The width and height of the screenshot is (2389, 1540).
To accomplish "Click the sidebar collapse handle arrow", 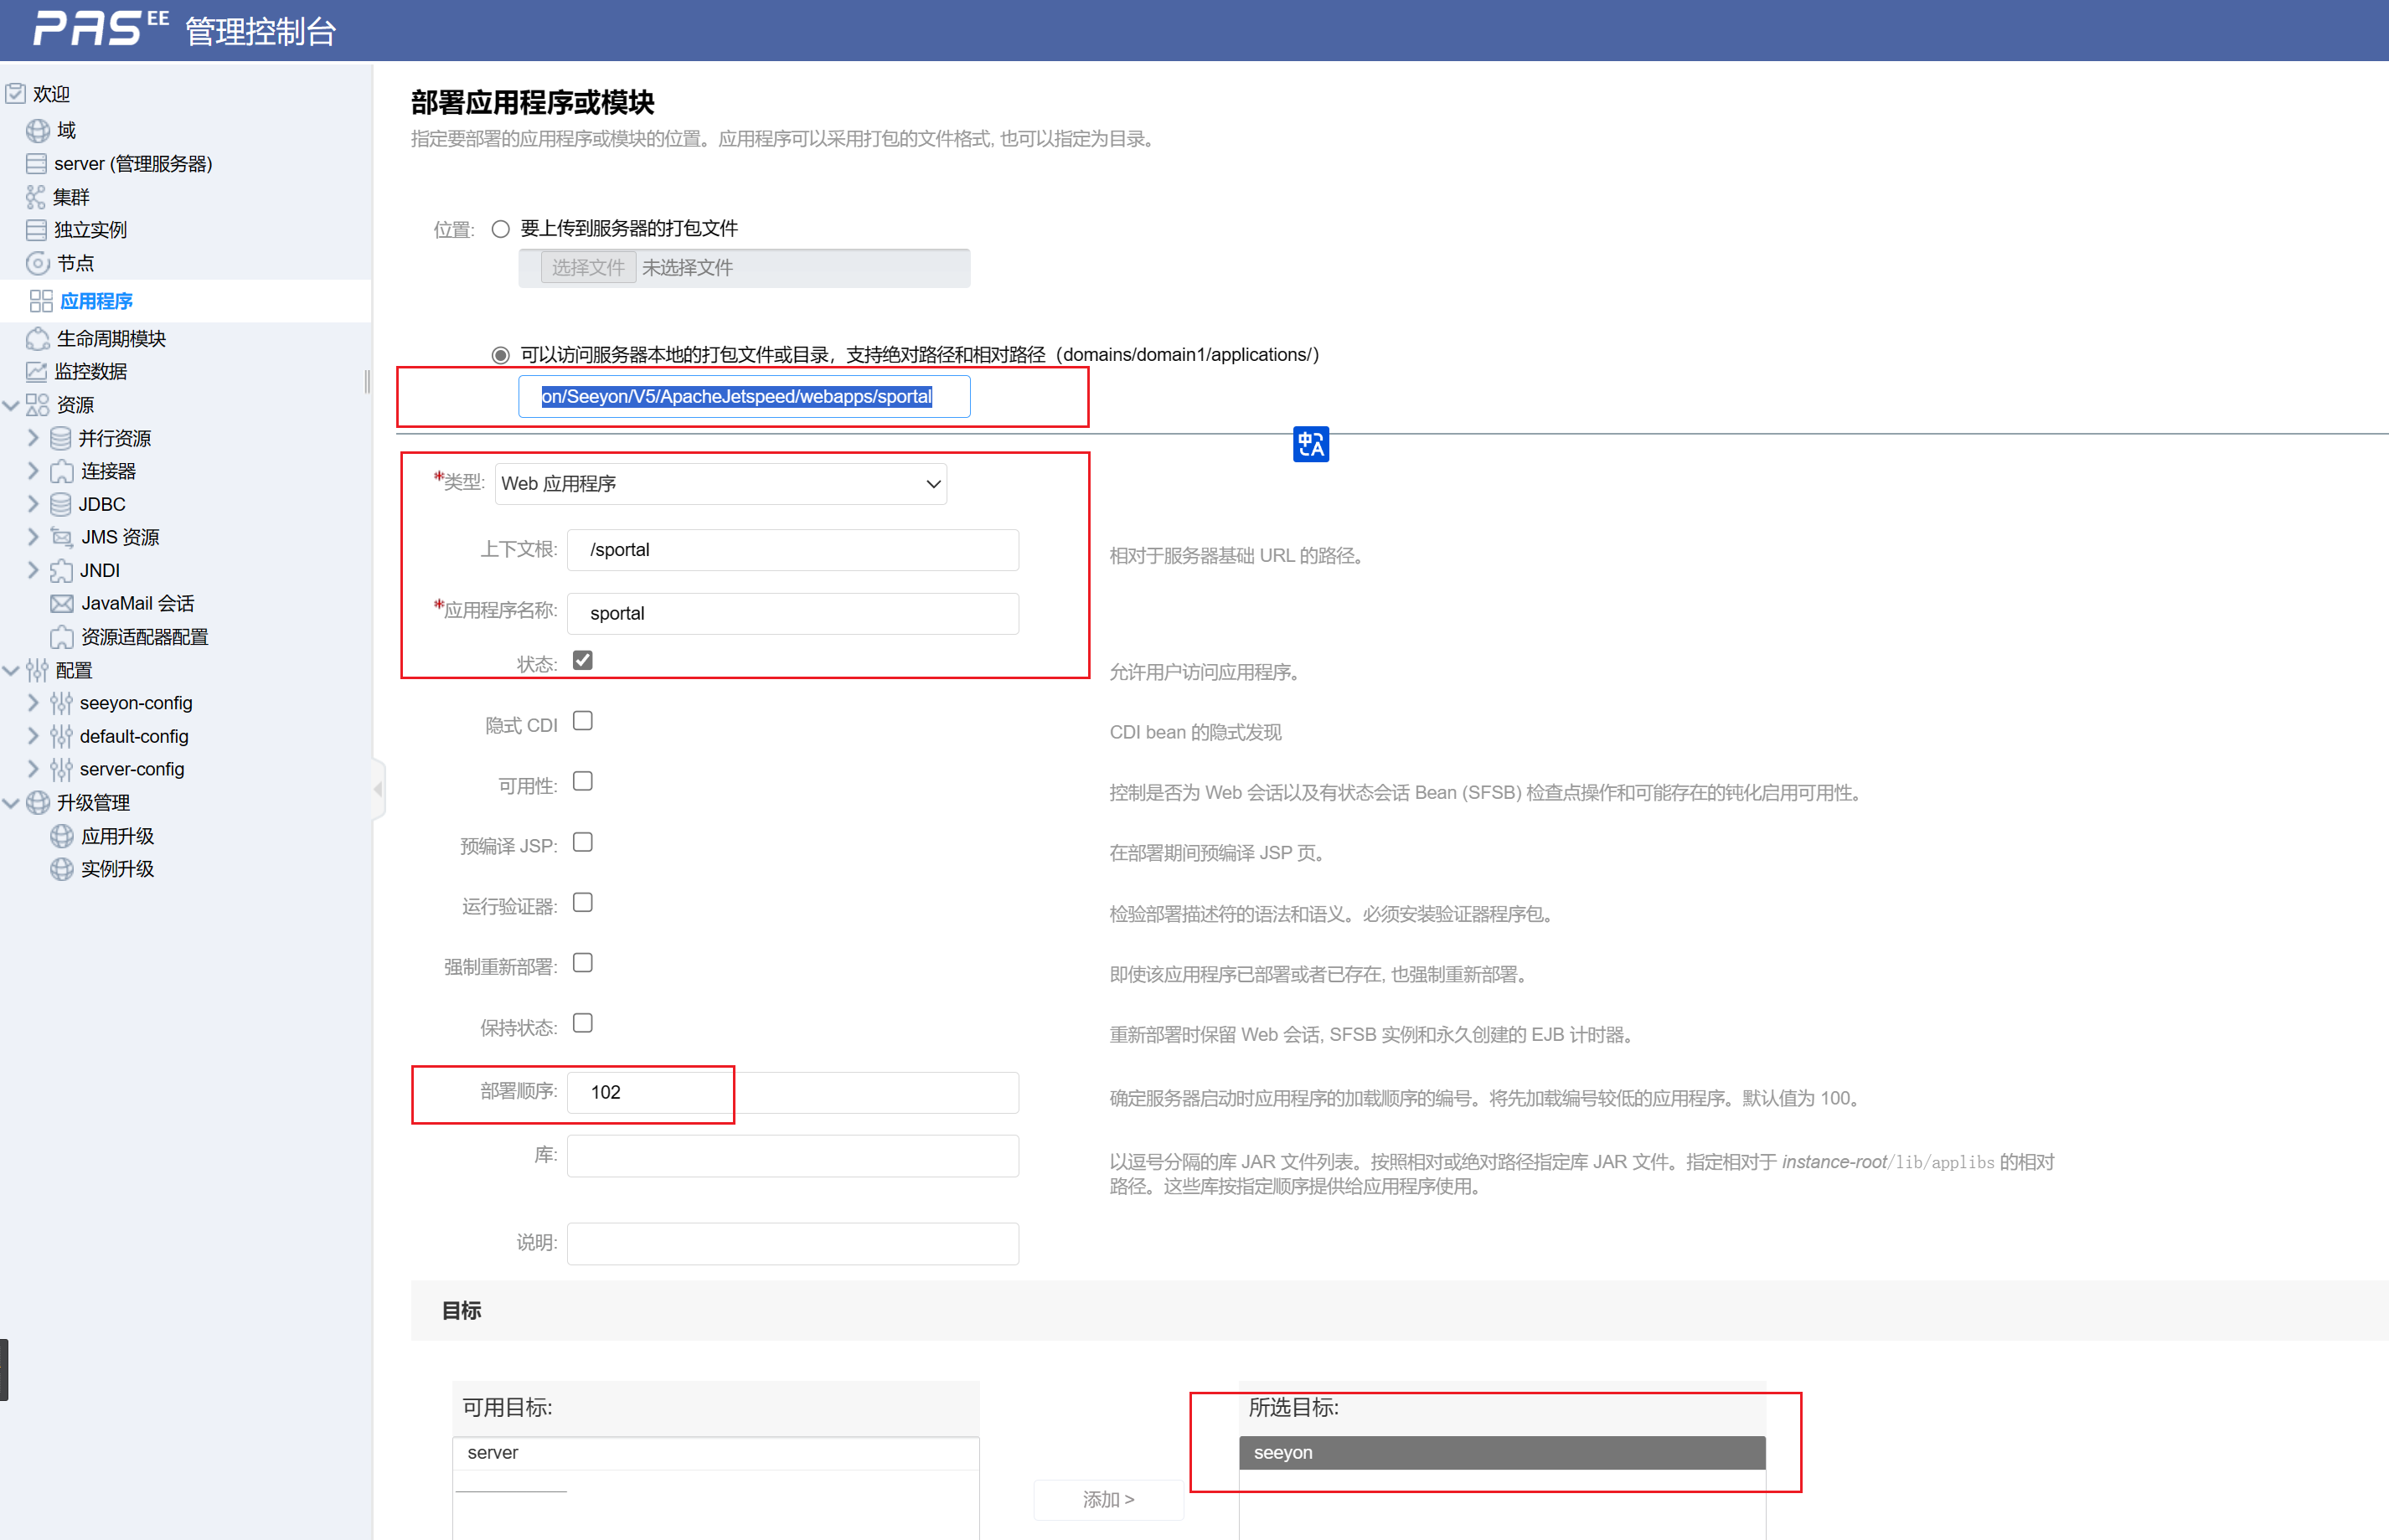I will click(378, 789).
